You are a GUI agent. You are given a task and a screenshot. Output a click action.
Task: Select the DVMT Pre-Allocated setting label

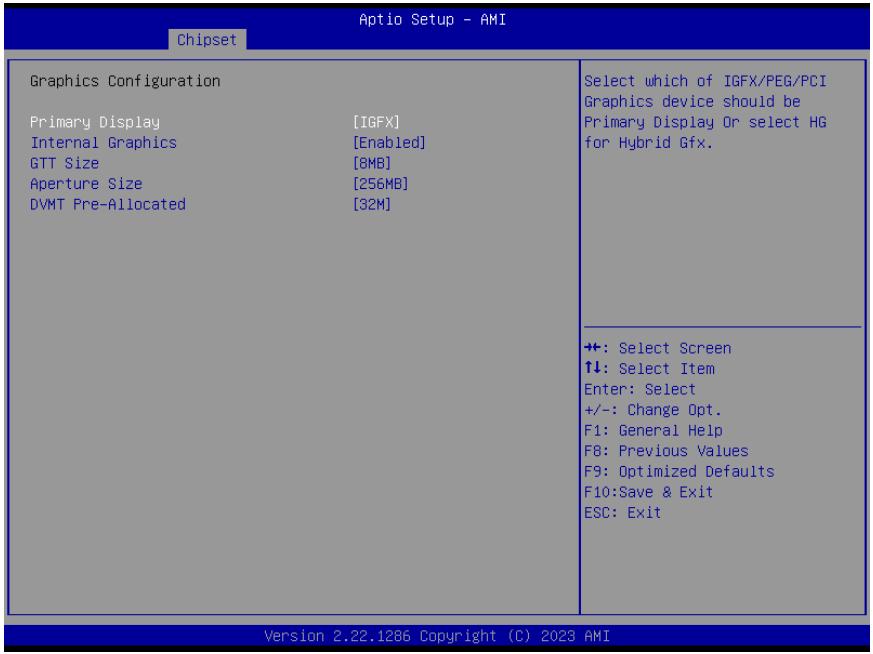point(108,204)
